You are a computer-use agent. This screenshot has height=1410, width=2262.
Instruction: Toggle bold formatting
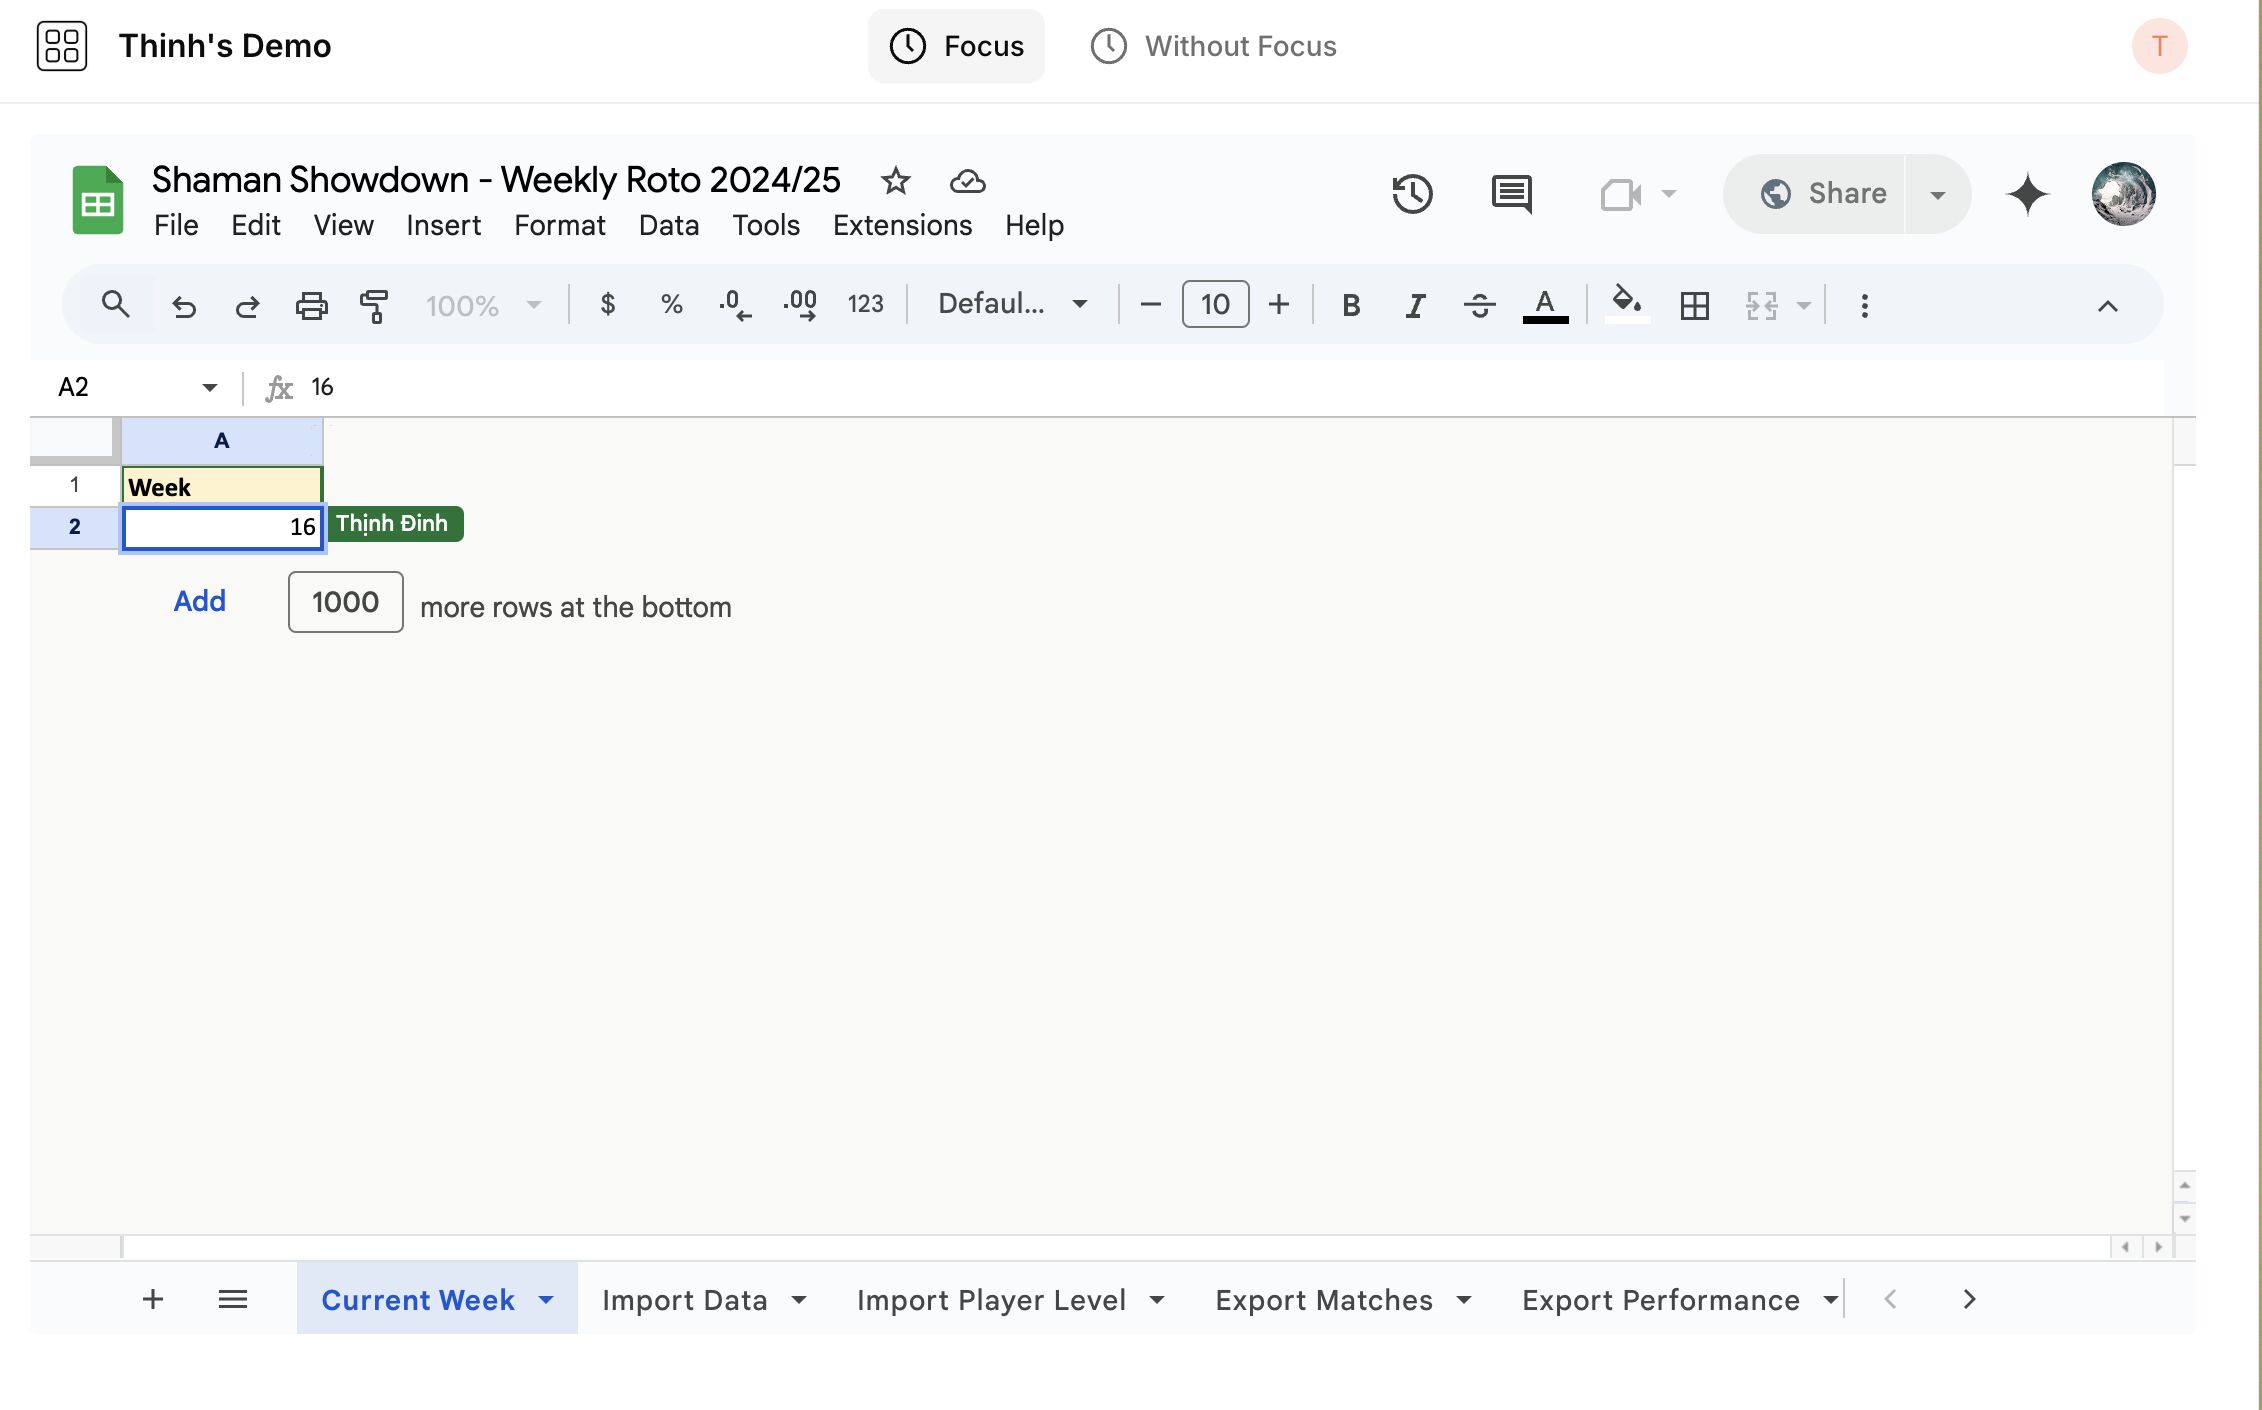[1350, 305]
